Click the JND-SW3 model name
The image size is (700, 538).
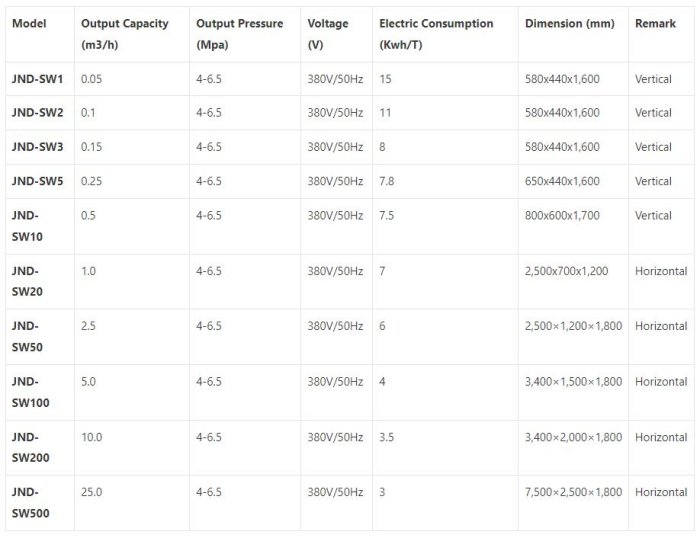pos(38,147)
